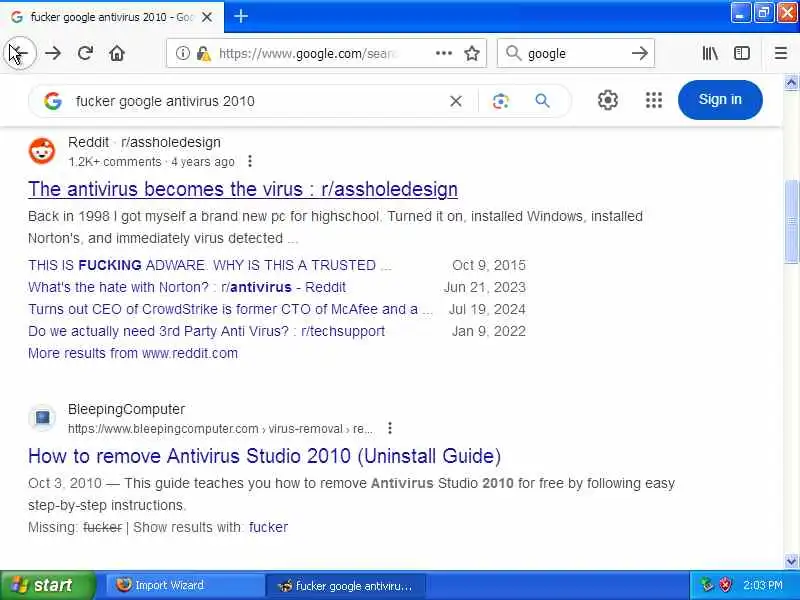This screenshot has width=800, height=600.
Task: Open the Firefox hamburger menu
Action: (x=781, y=53)
